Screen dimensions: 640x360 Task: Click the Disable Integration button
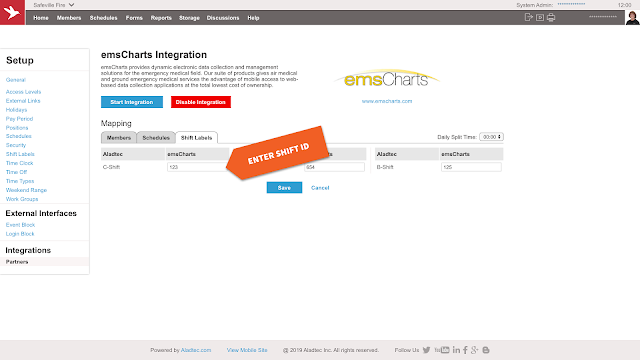tap(201, 102)
